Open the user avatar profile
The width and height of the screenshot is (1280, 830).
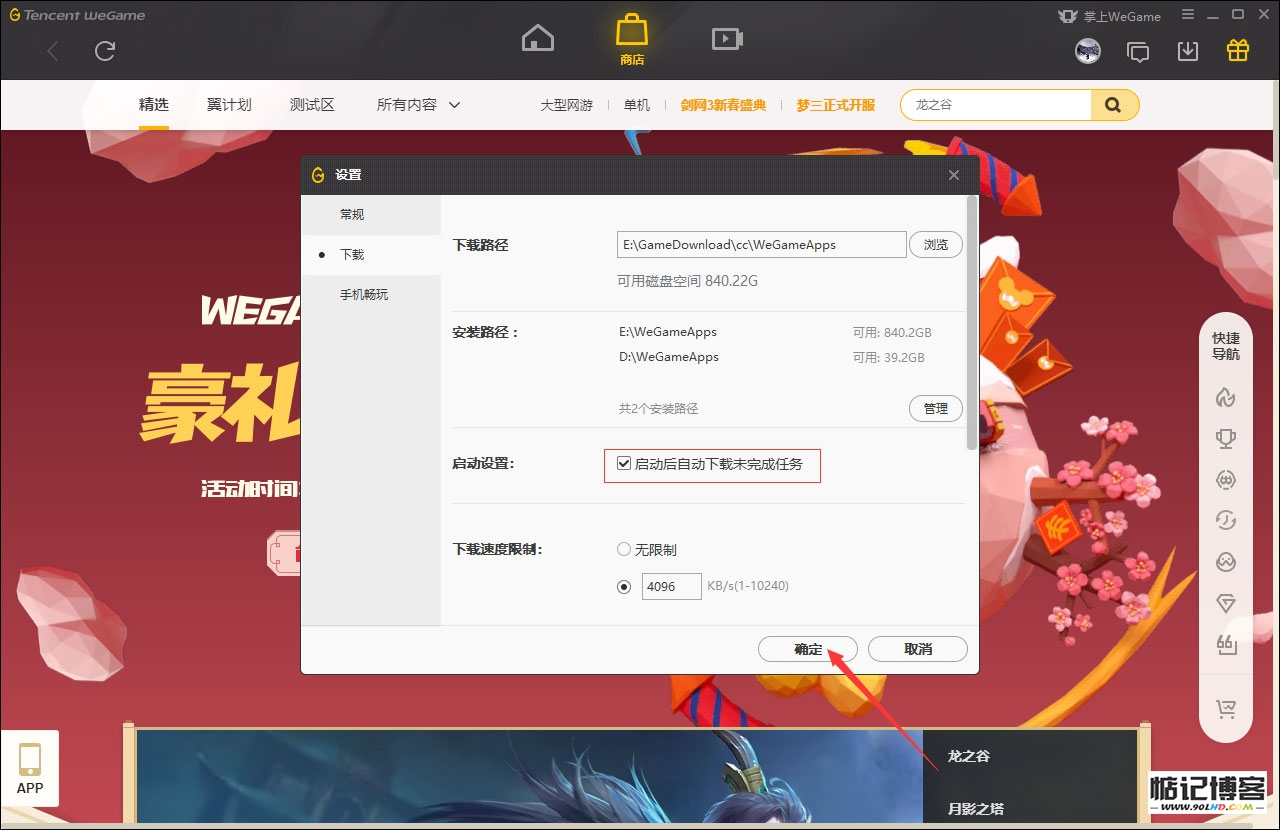click(1088, 51)
